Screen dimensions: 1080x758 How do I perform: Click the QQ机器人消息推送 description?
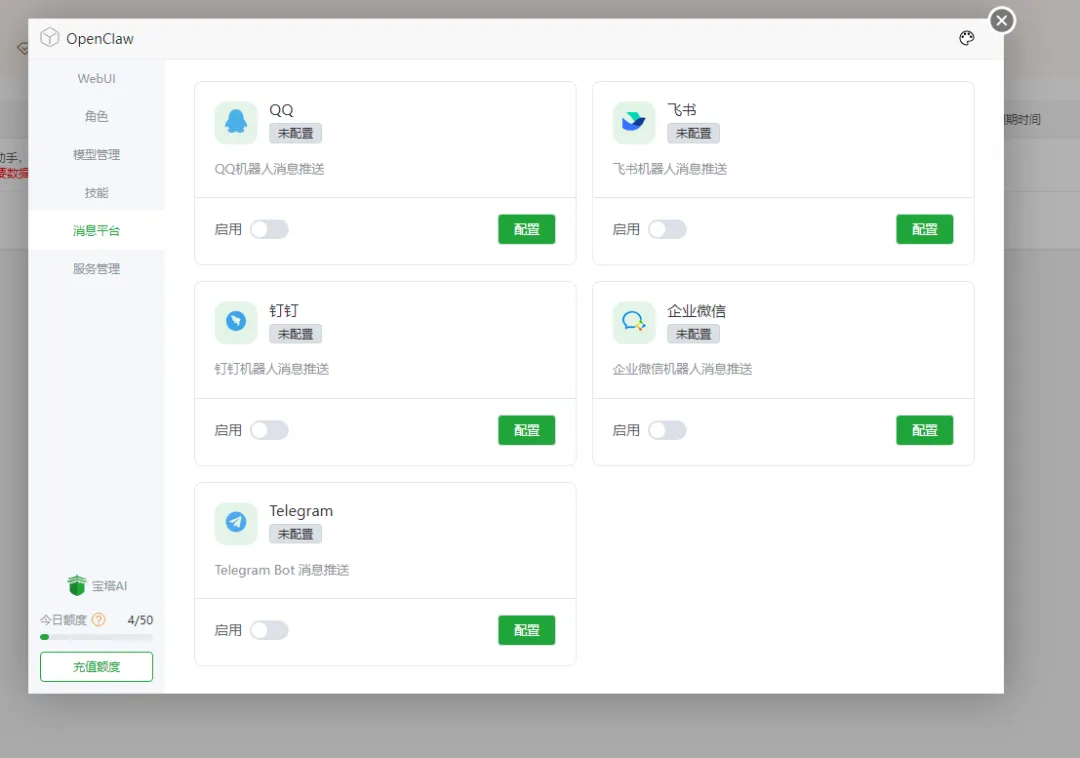(x=269, y=169)
